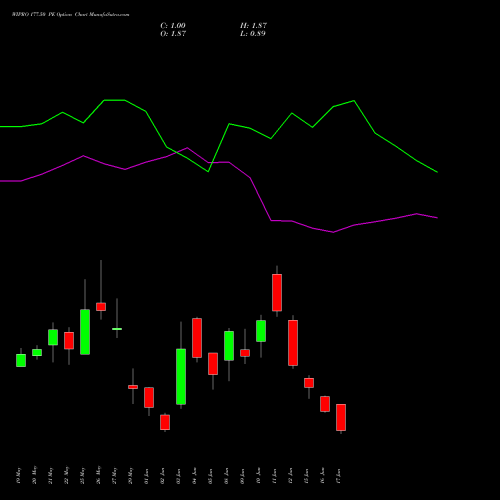Select the open value O: 1.87
500x500 pixels.
pyautogui.click(x=173, y=34)
